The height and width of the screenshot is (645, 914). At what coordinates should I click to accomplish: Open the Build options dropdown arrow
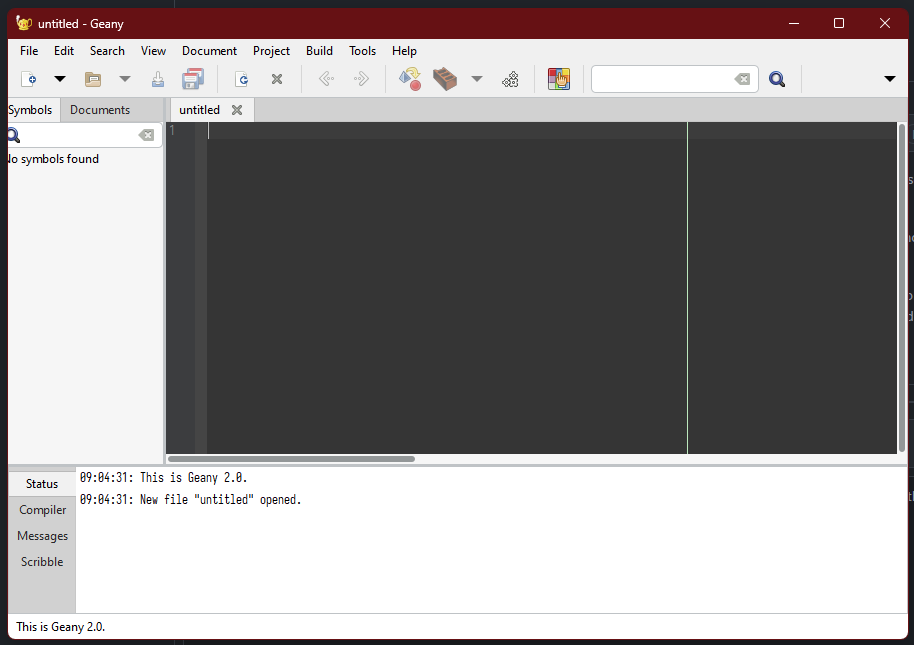pyautogui.click(x=477, y=78)
